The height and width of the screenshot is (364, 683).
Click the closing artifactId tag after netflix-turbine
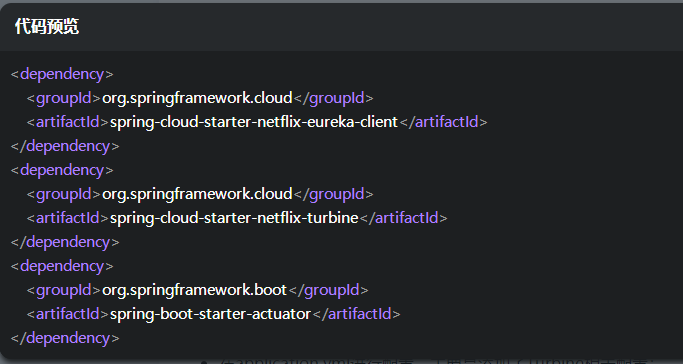tap(403, 218)
